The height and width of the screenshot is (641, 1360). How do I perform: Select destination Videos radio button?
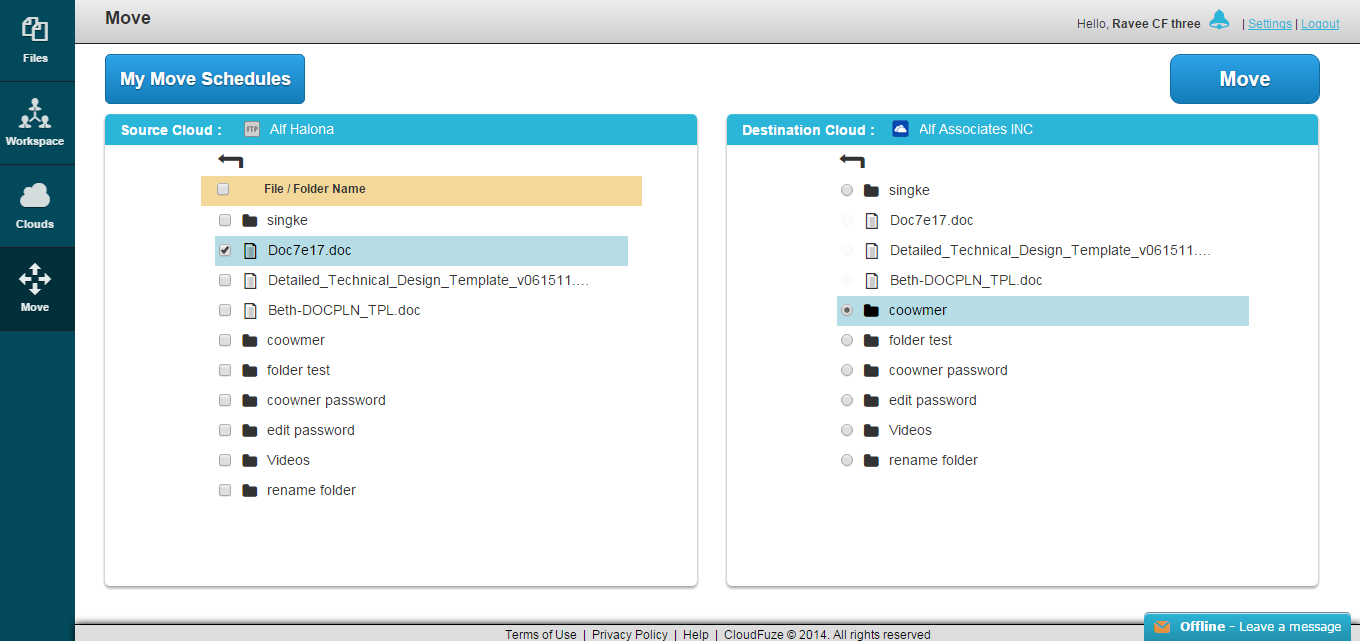pos(847,430)
